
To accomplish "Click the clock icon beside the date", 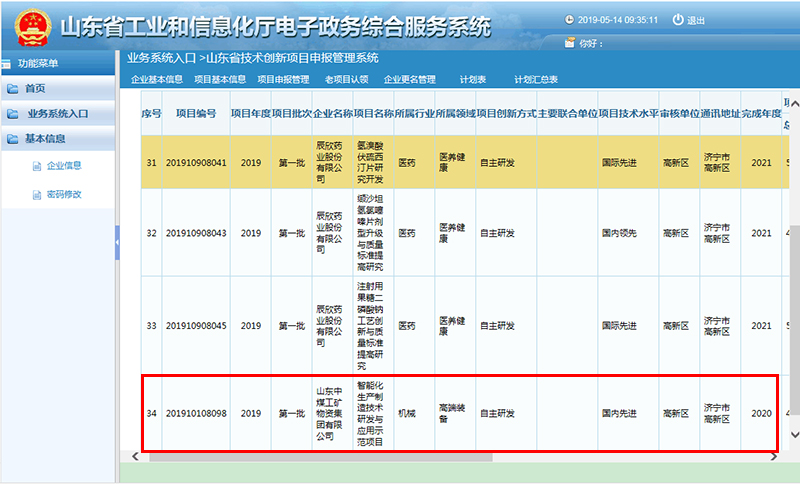I will click(571, 20).
